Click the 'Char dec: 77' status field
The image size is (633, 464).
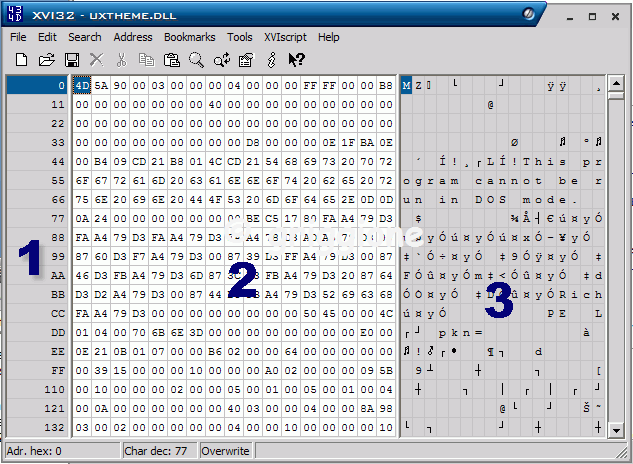tap(159, 451)
